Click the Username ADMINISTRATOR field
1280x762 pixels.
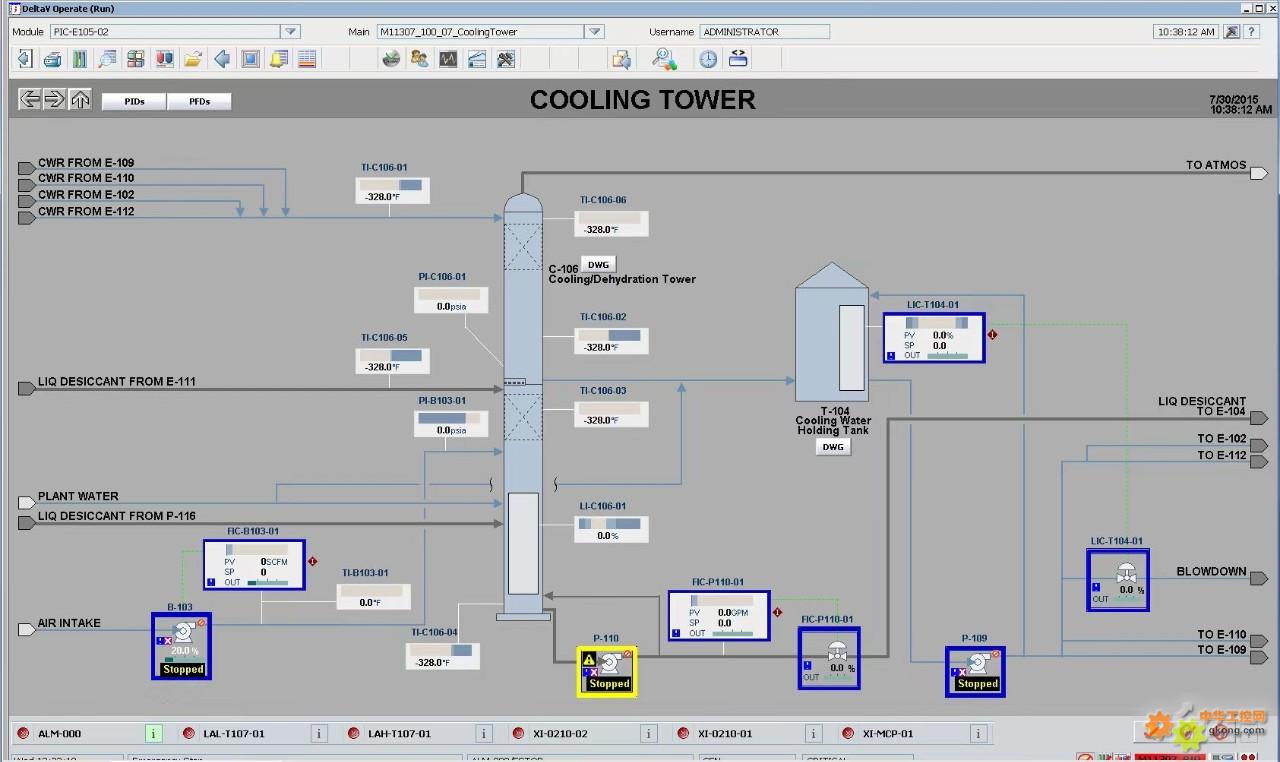[x=764, y=32]
